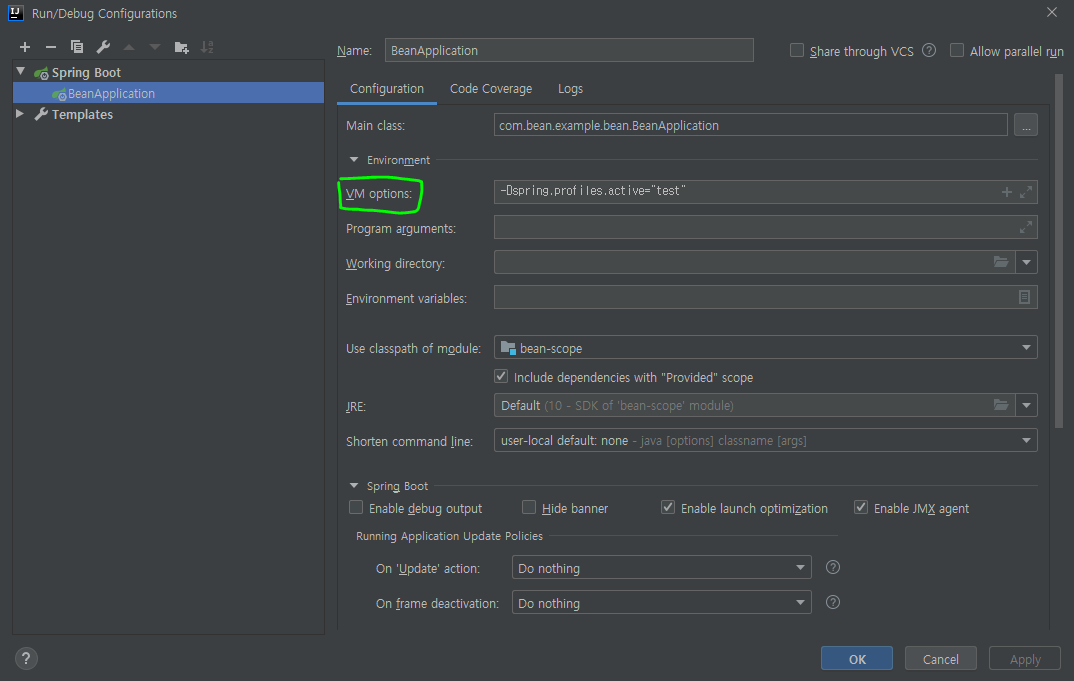Click the configuration panel vertical scrollbar

pos(1058,251)
